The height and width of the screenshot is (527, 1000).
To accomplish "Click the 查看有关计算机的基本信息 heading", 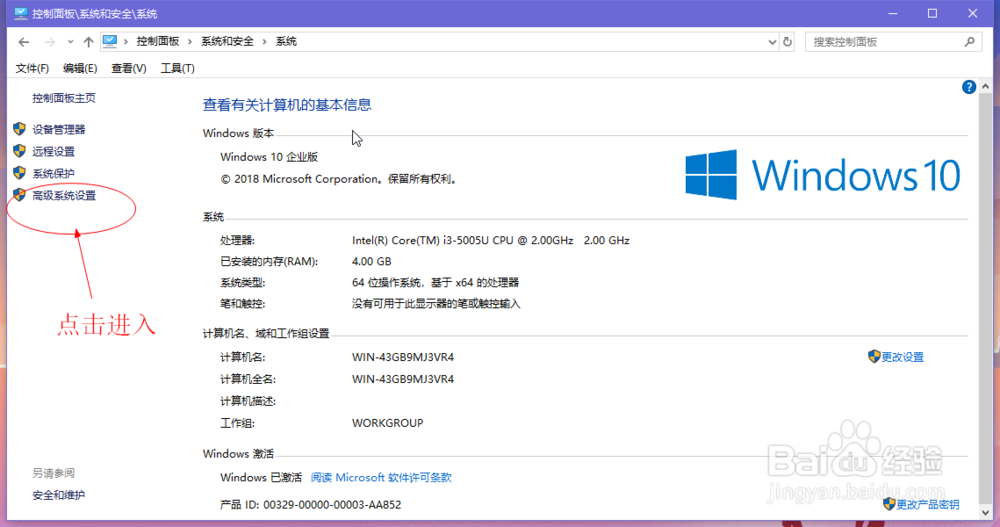I will pos(287,105).
